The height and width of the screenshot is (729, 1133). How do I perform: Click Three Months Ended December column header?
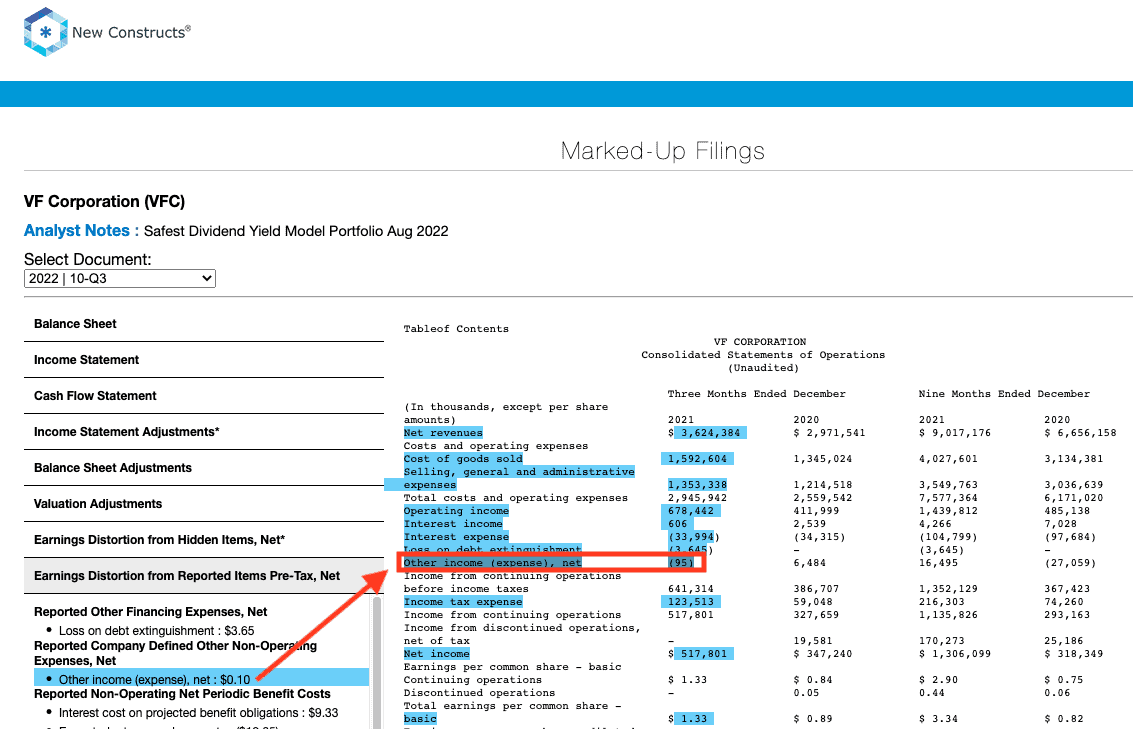pyautogui.click(x=757, y=394)
